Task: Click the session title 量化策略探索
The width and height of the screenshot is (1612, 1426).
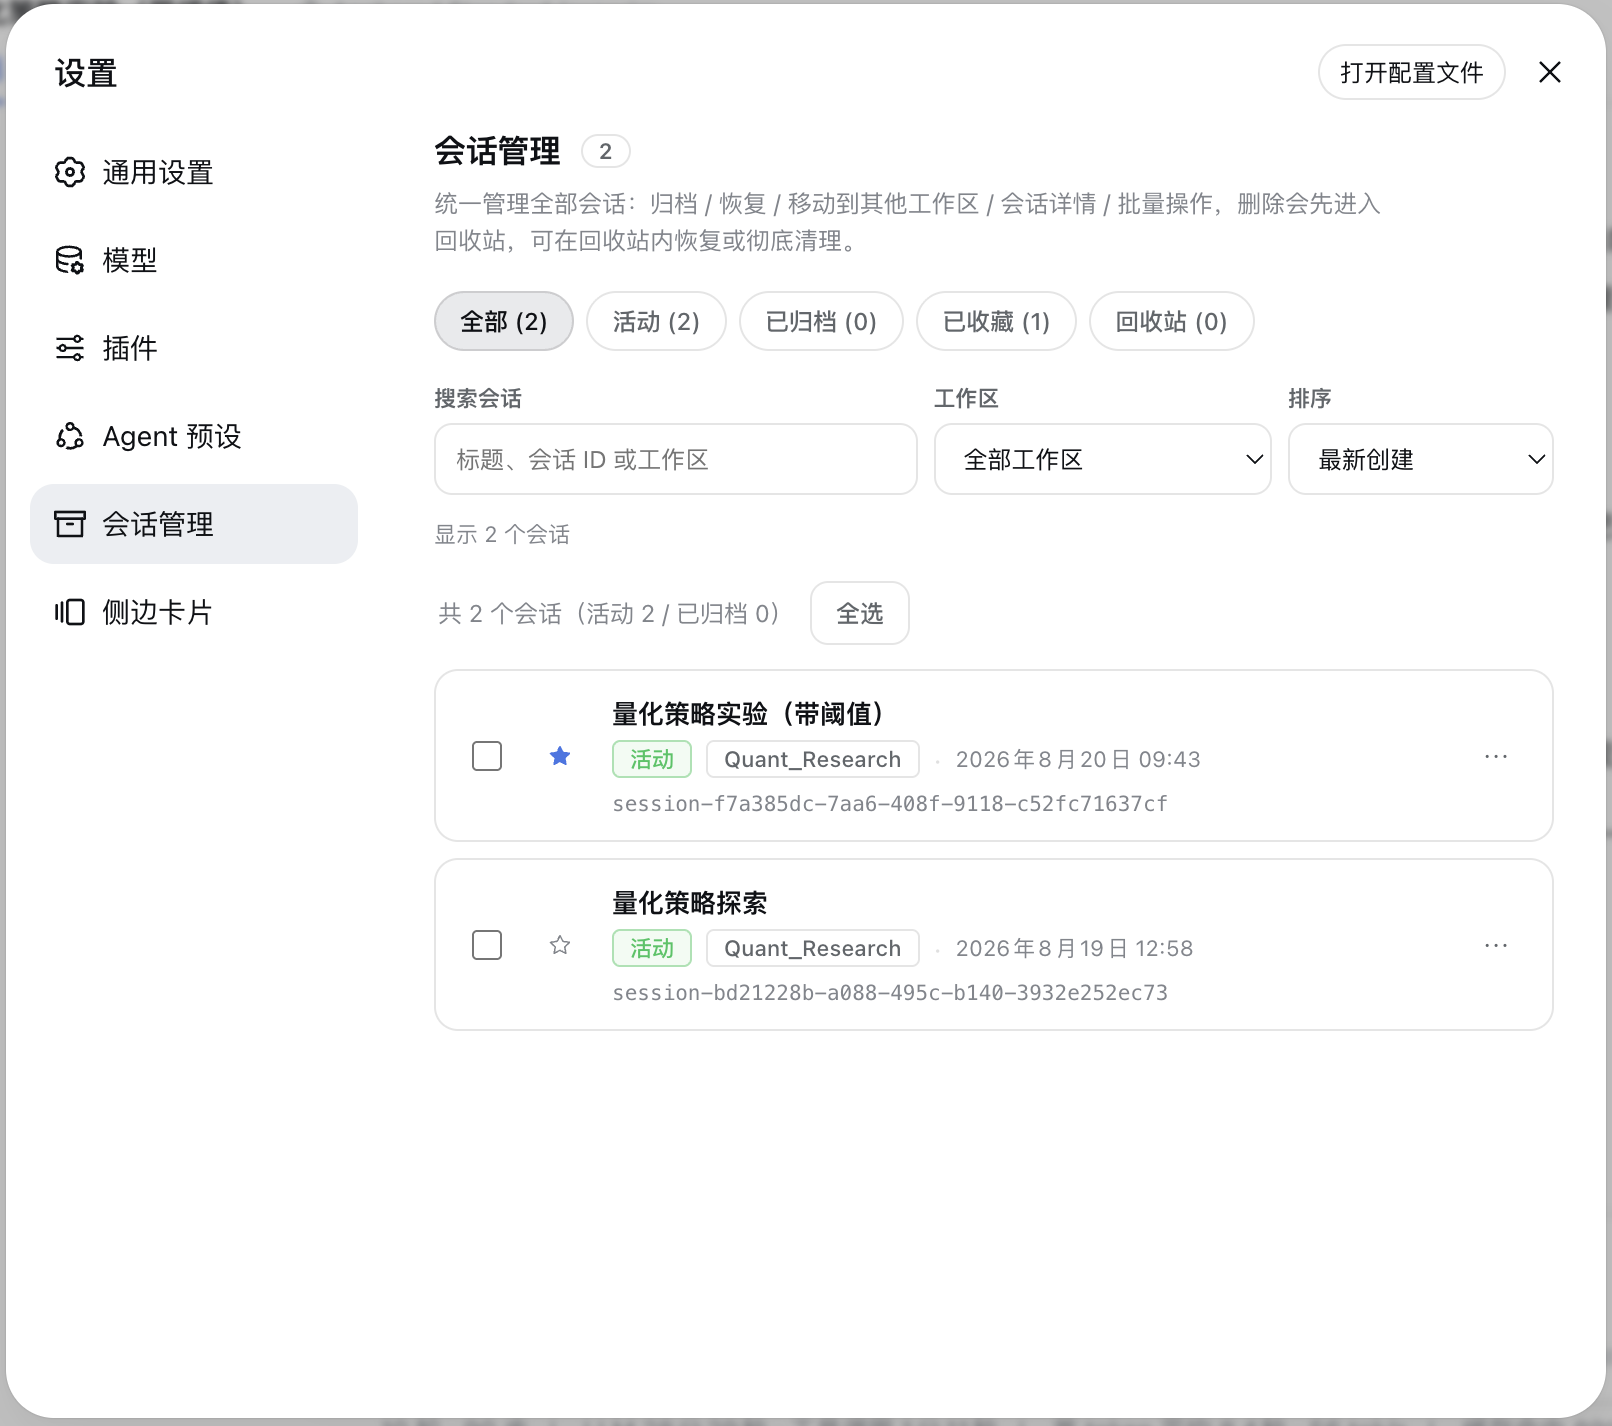Action: [690, 903]
